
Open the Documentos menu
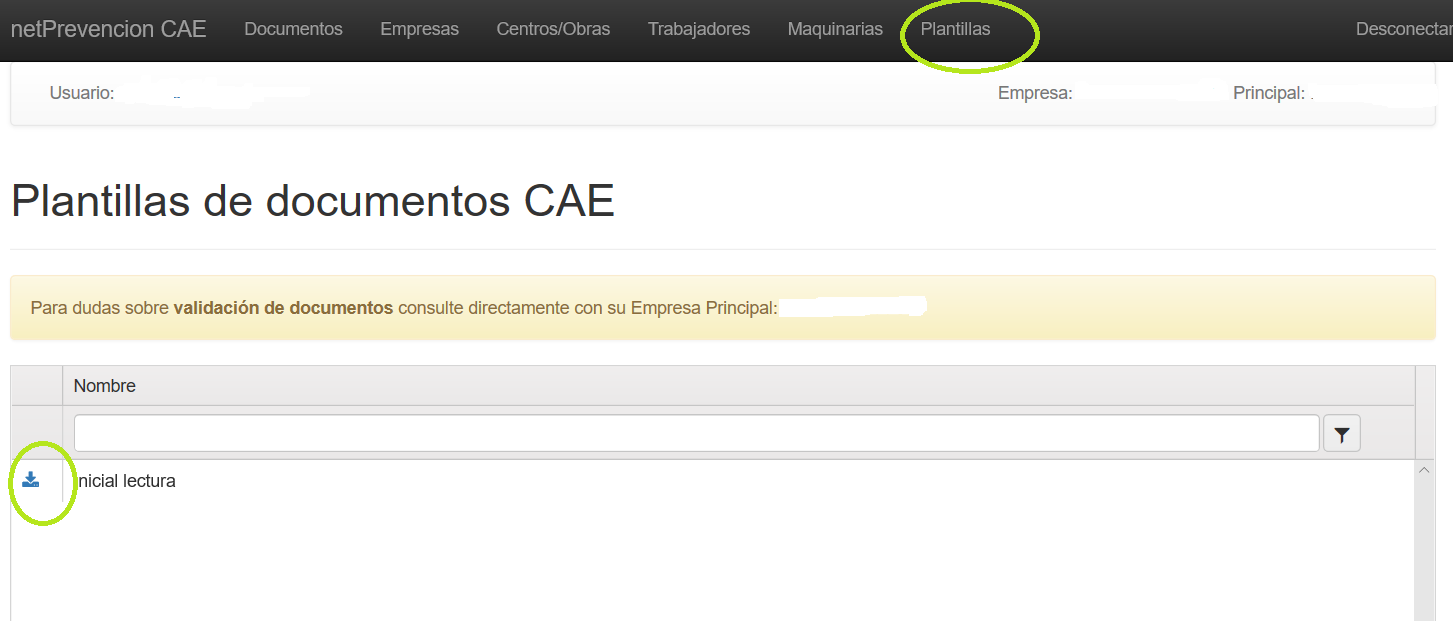pos(293,29)
